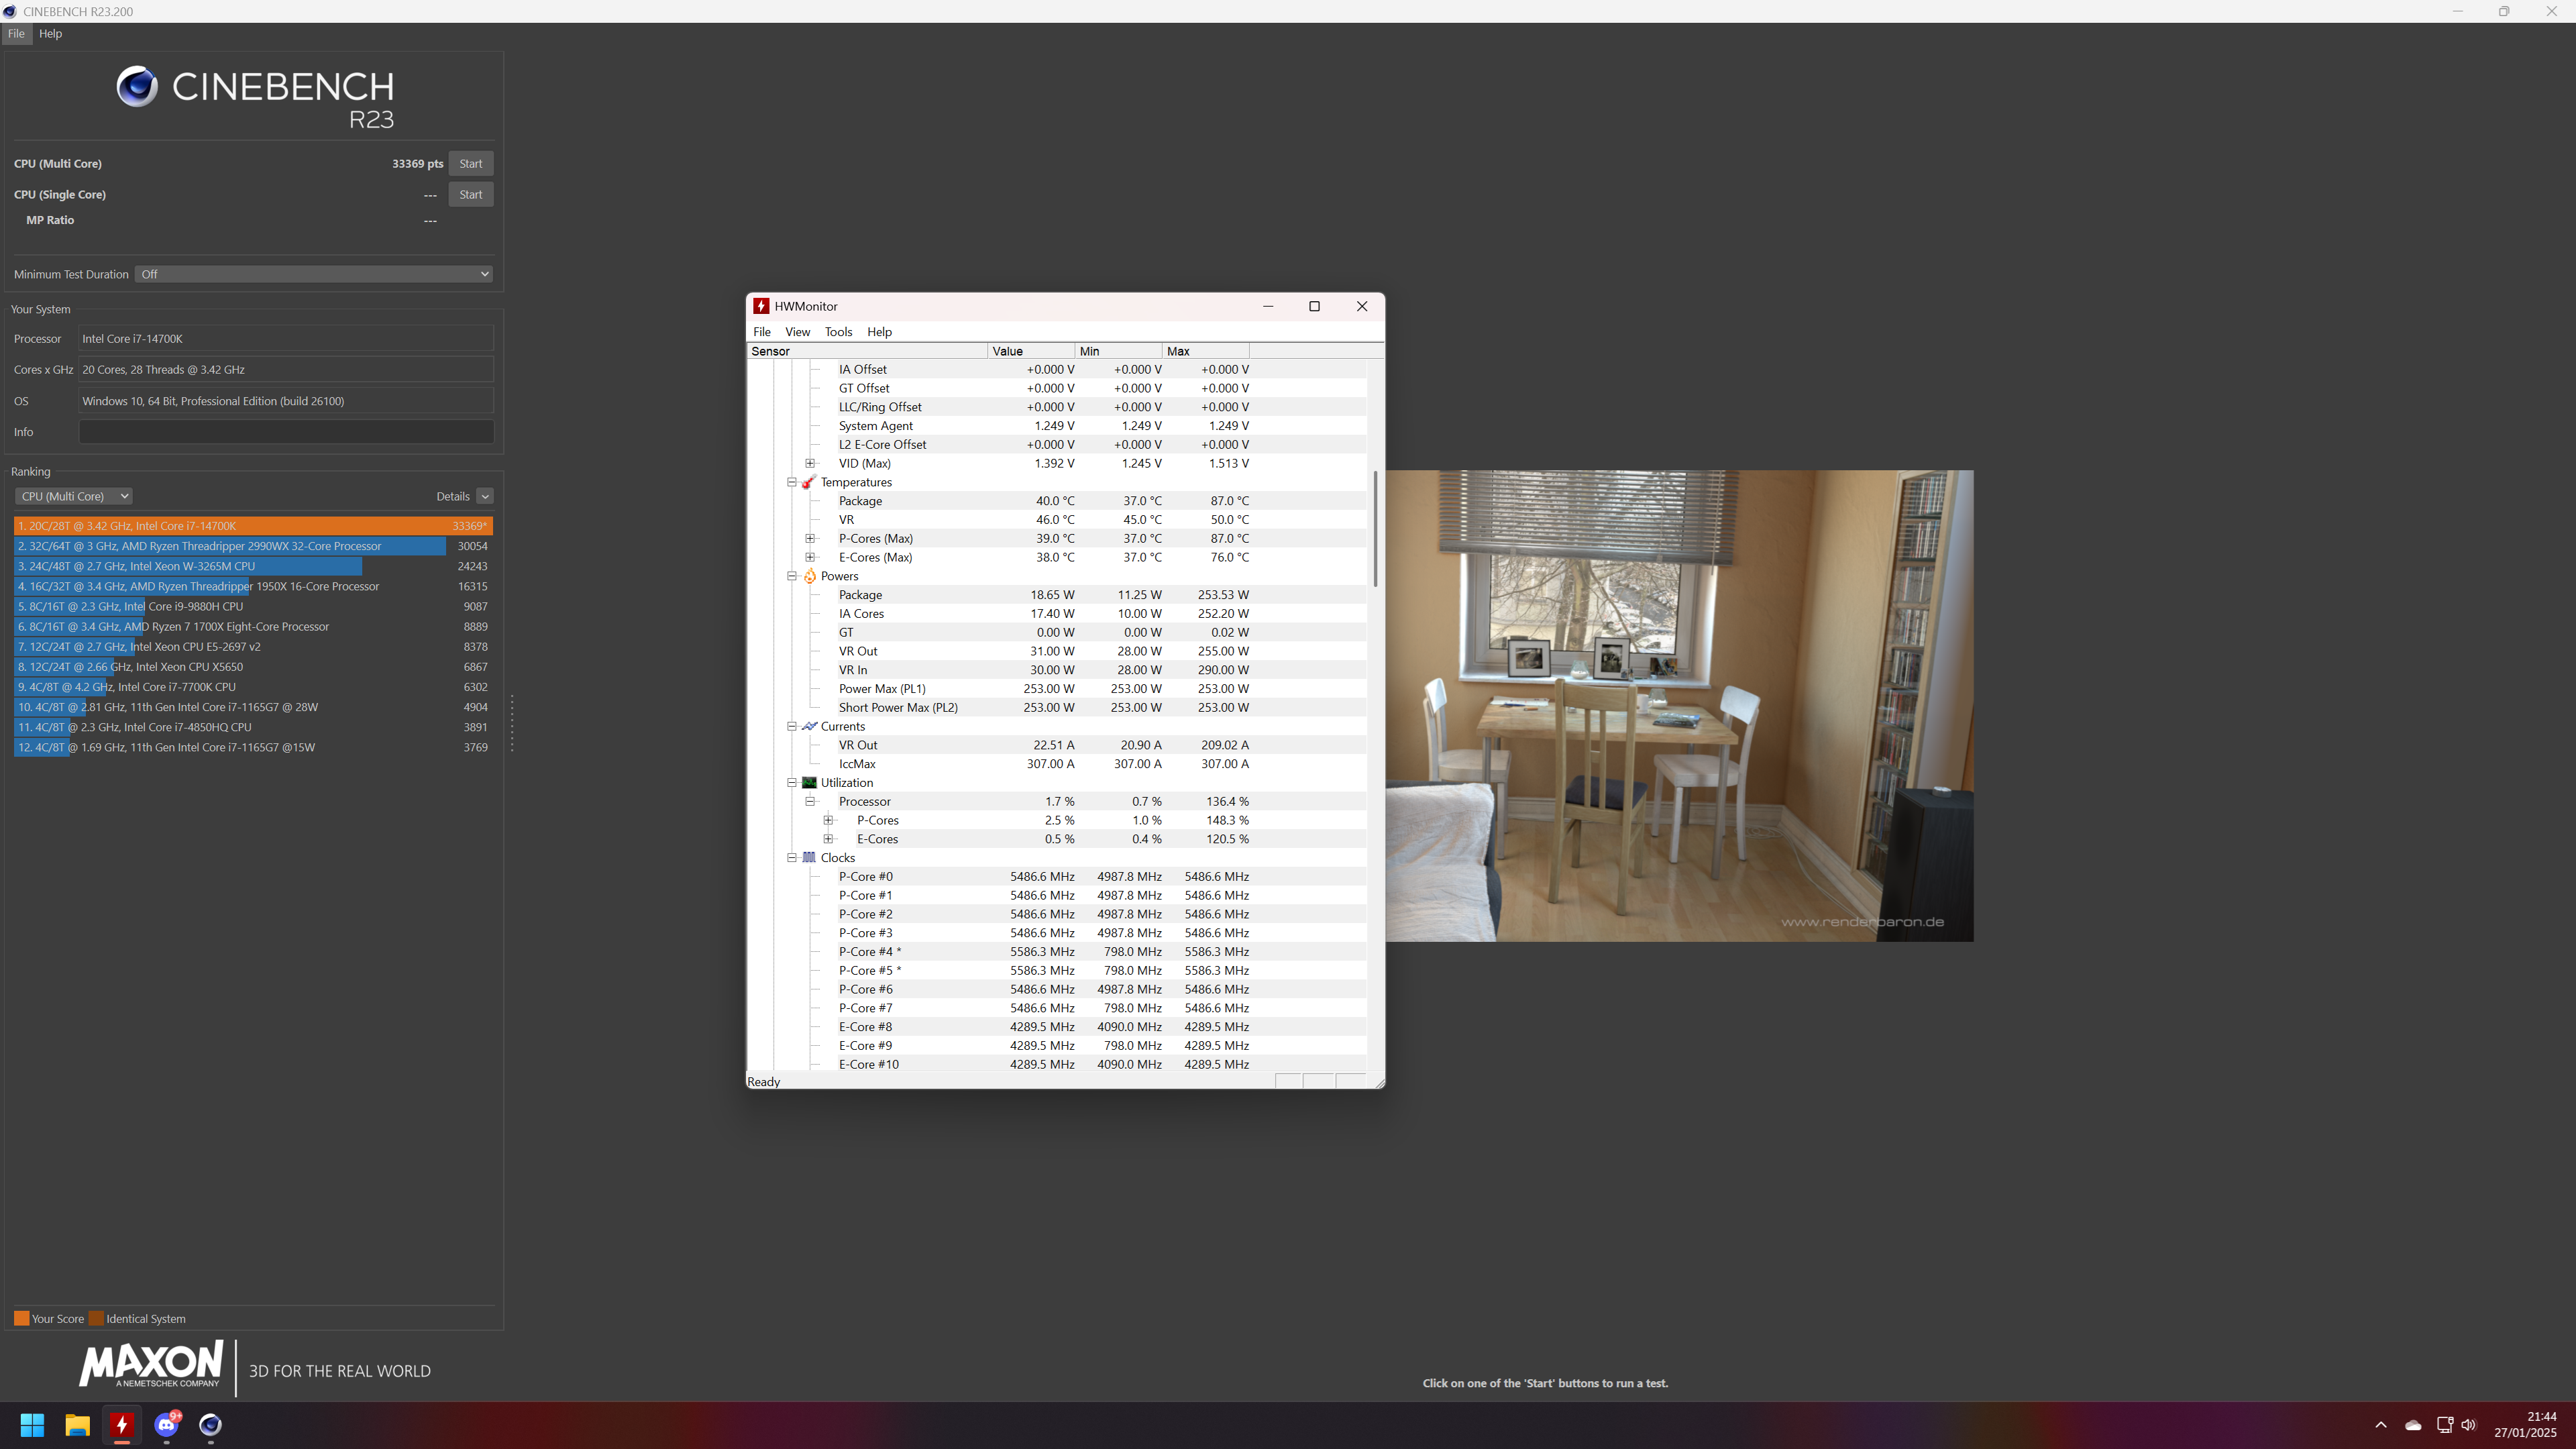Click the rendered room image
Screen dimensions: 2576x1449
coord(1679,706)
